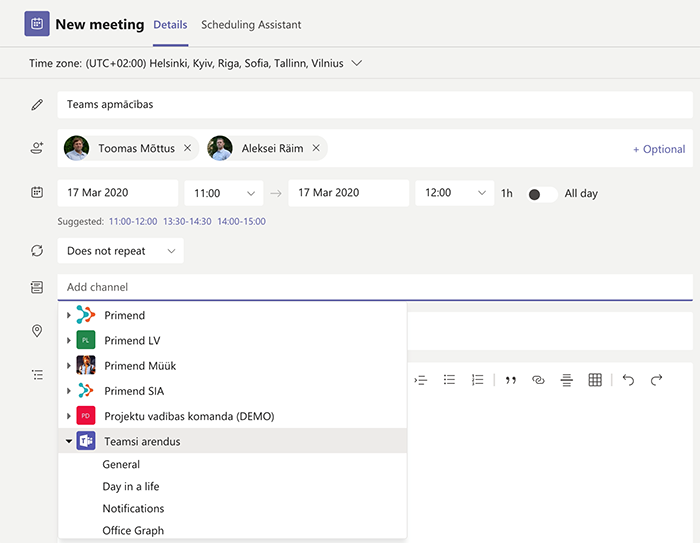Viewport: 700px width, 543px height.
Task: Click the repeat recurrence icon
Action: click(x=37, y=251)
